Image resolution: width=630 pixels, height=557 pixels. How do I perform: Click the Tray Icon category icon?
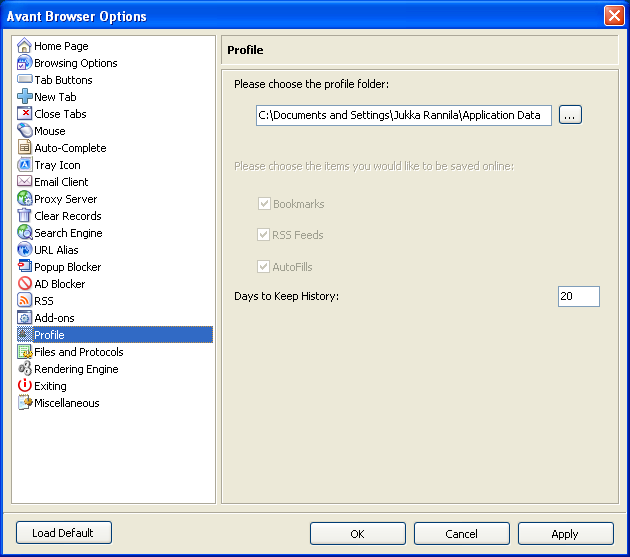click(x=24, y=164)
